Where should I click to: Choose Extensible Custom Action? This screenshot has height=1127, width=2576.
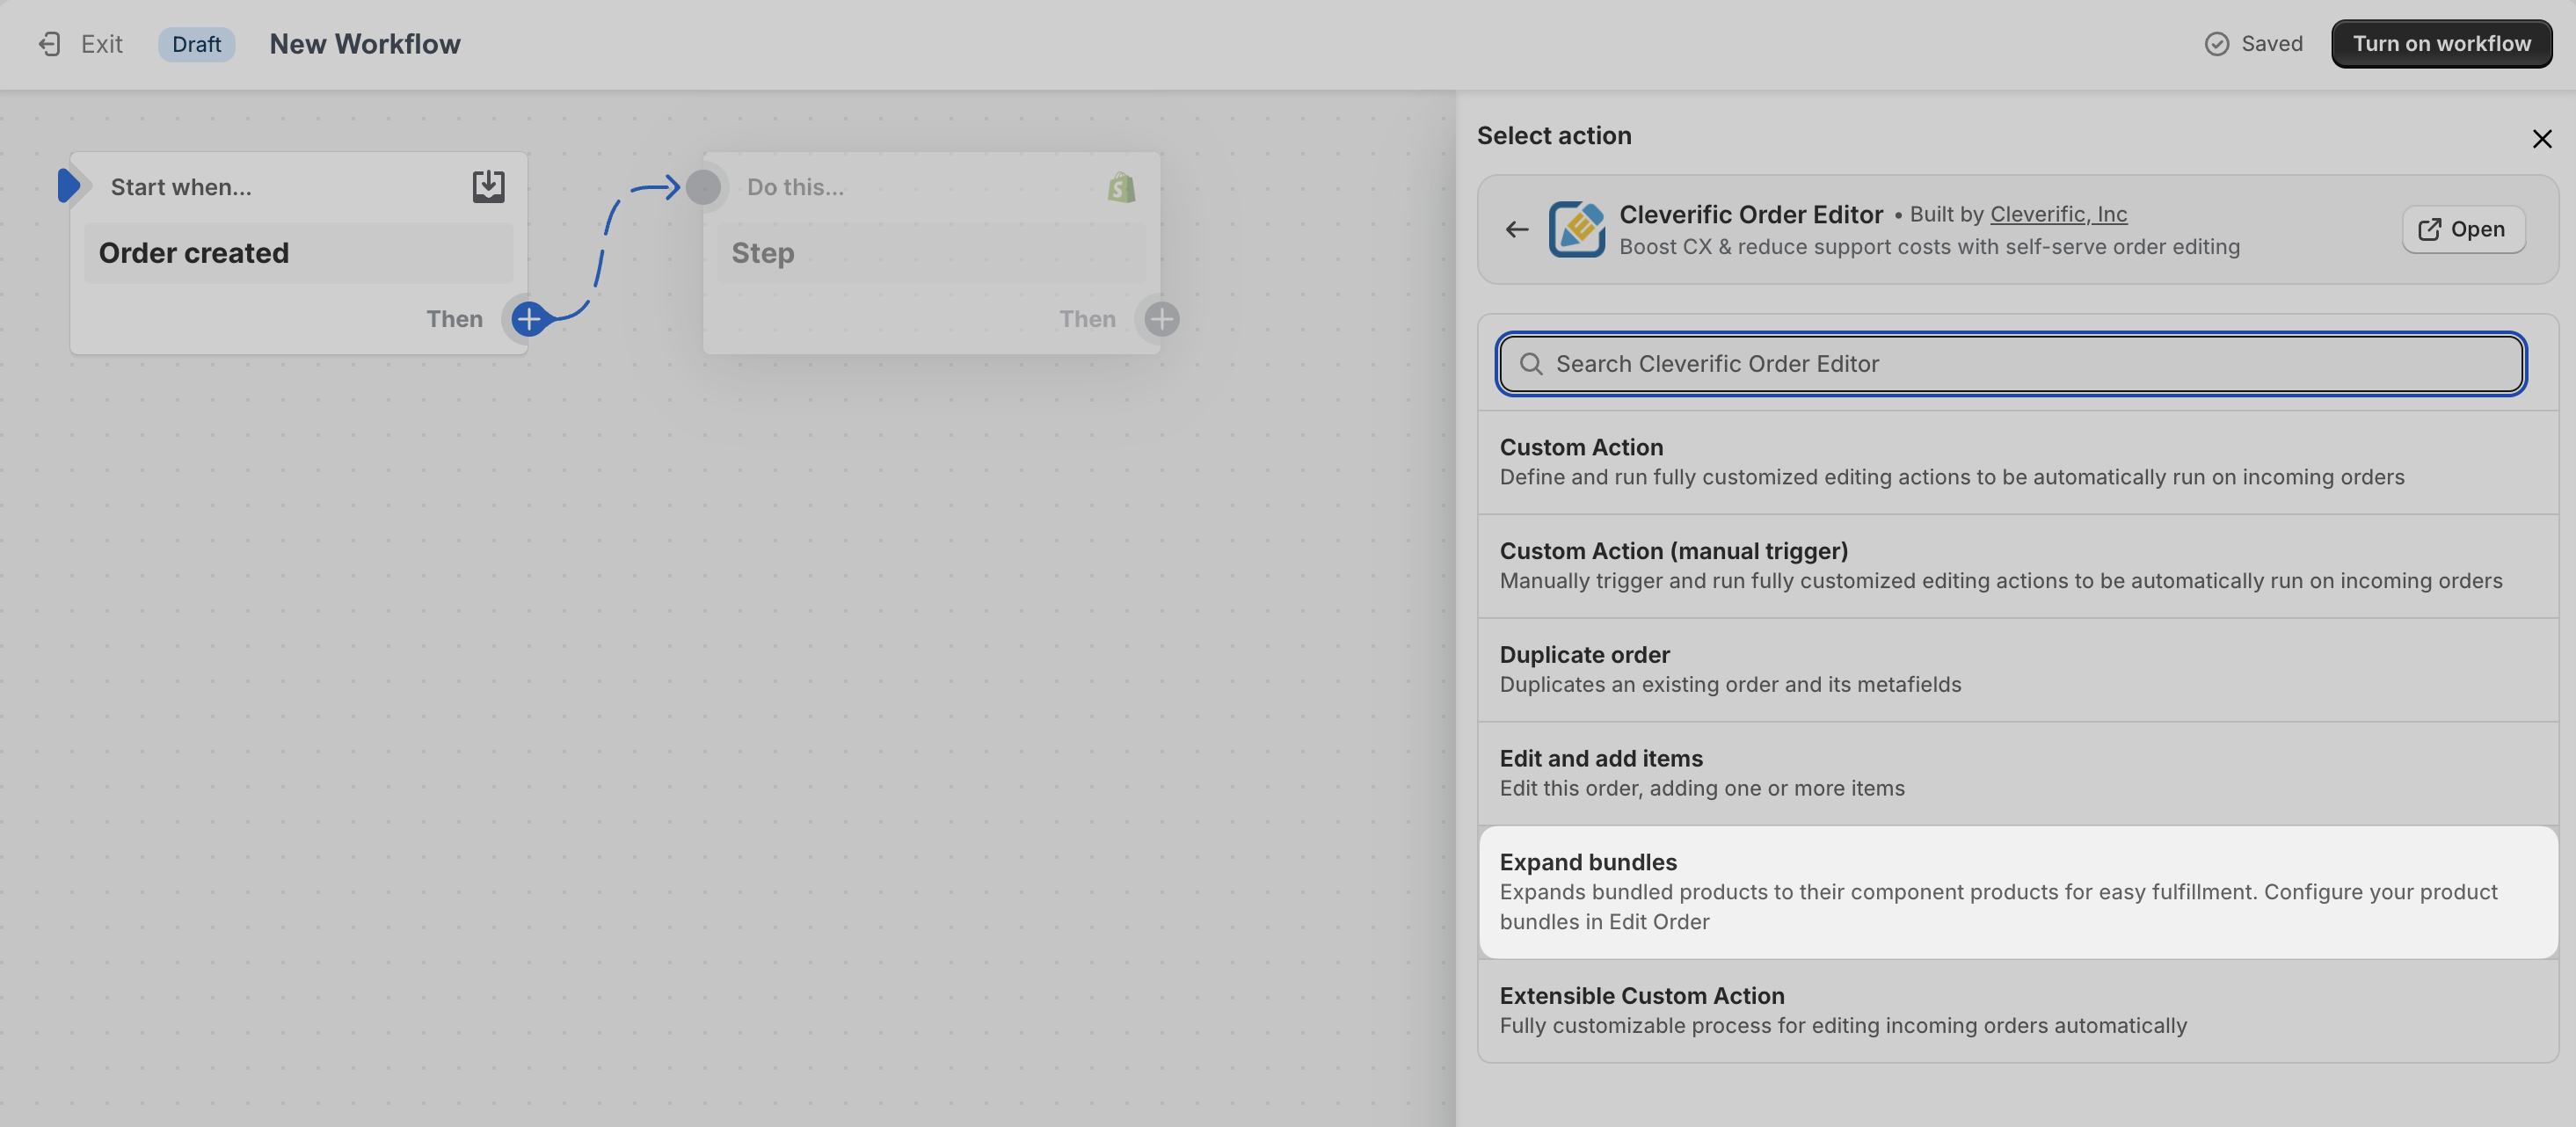[x=2017, y=1010]
